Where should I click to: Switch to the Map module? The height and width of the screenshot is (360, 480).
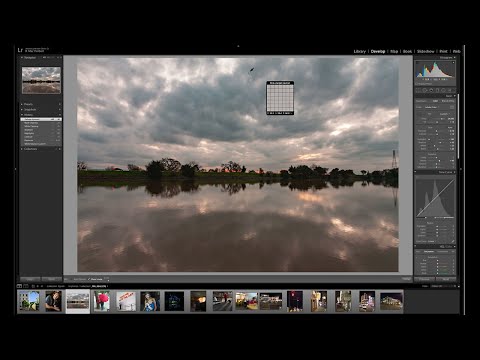pos(394,51)
